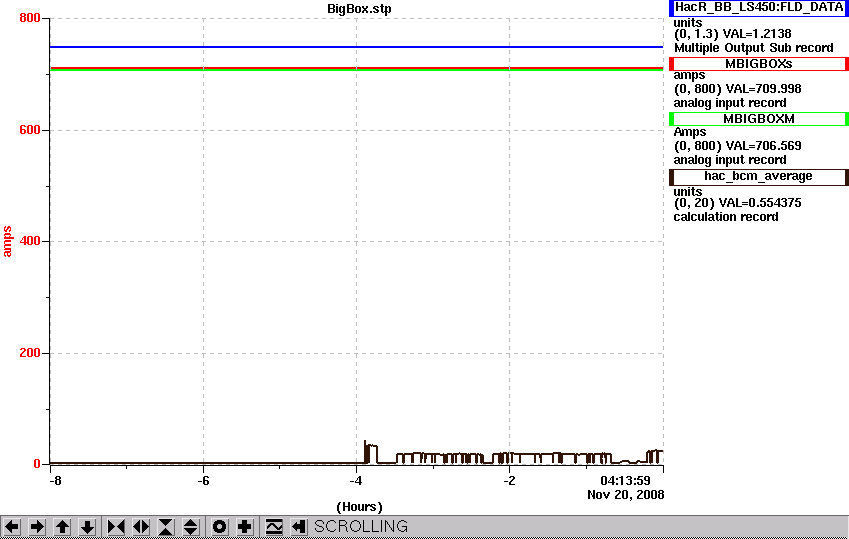
Task: Zoom in horizontally on time axis
Action: (x=116, y=527)
